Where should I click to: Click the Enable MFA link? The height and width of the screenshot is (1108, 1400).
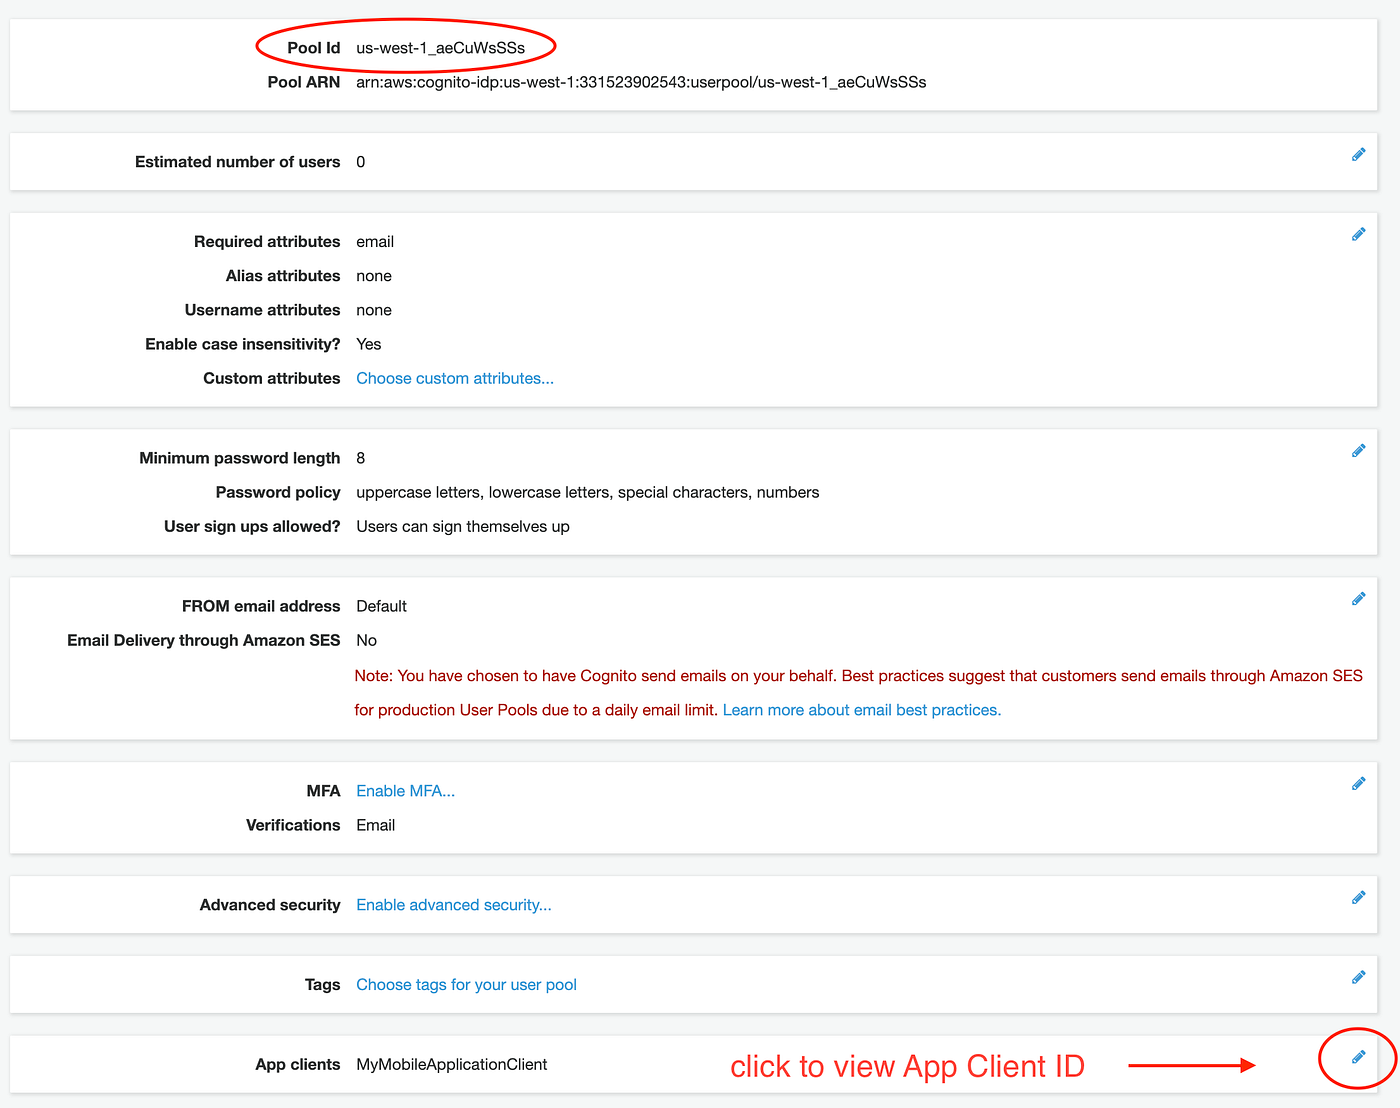(x=405, y=790)
